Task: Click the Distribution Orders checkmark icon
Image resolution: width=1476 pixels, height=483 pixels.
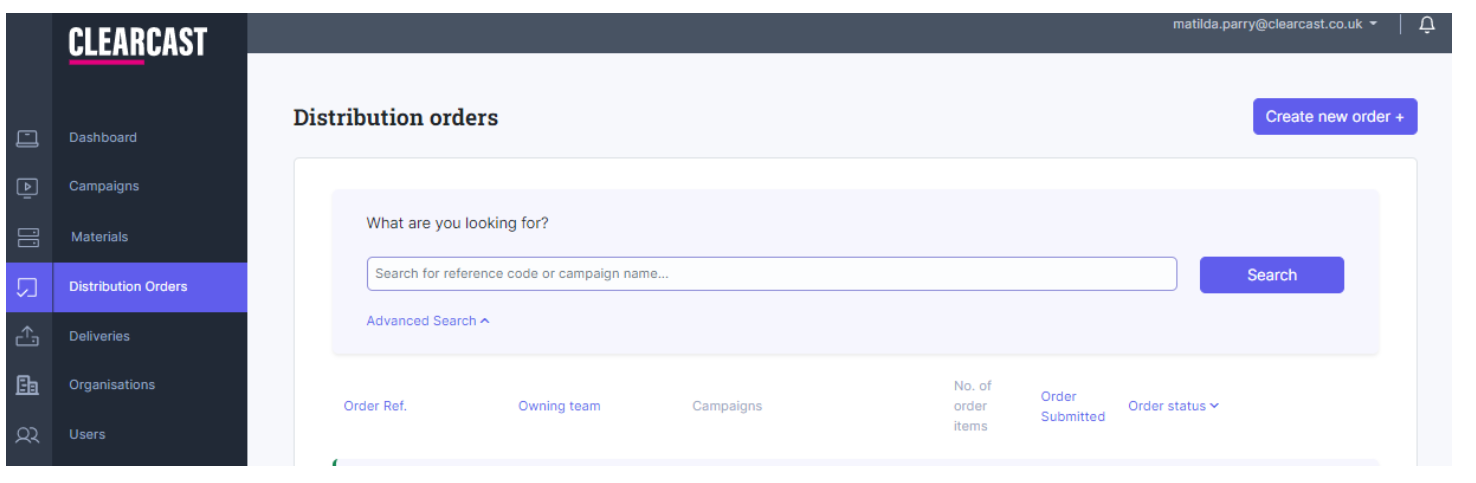Action: point(27,287)
